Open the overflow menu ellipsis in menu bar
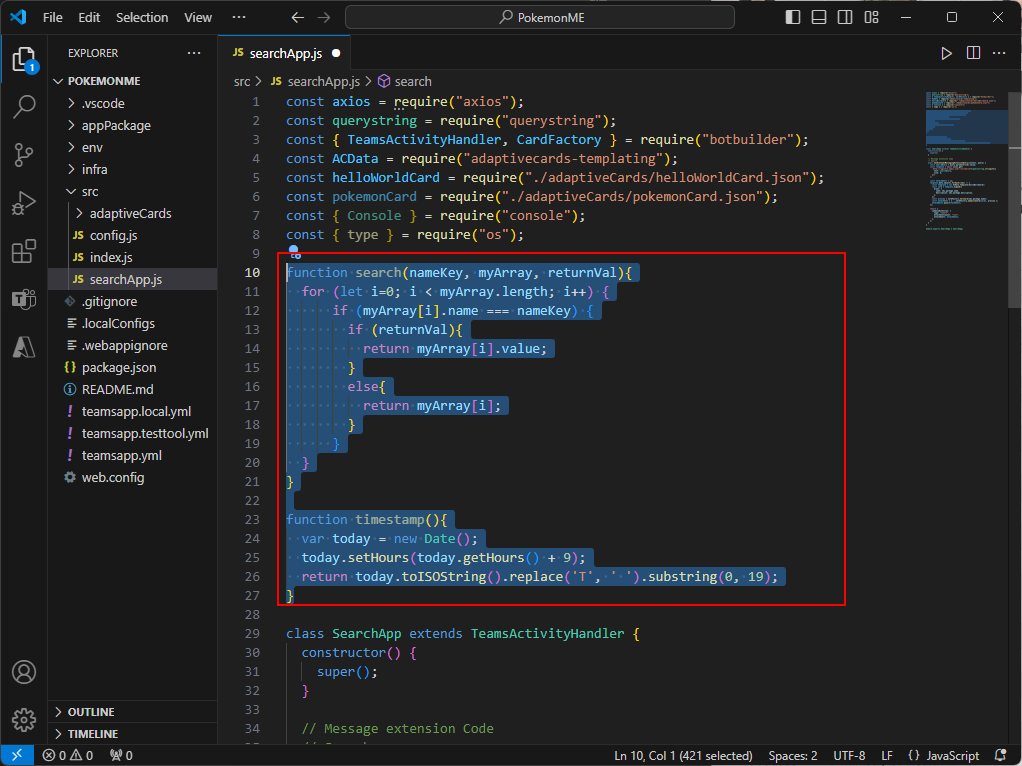This screenshot has width=1022, height=766. tap(239, 18)
